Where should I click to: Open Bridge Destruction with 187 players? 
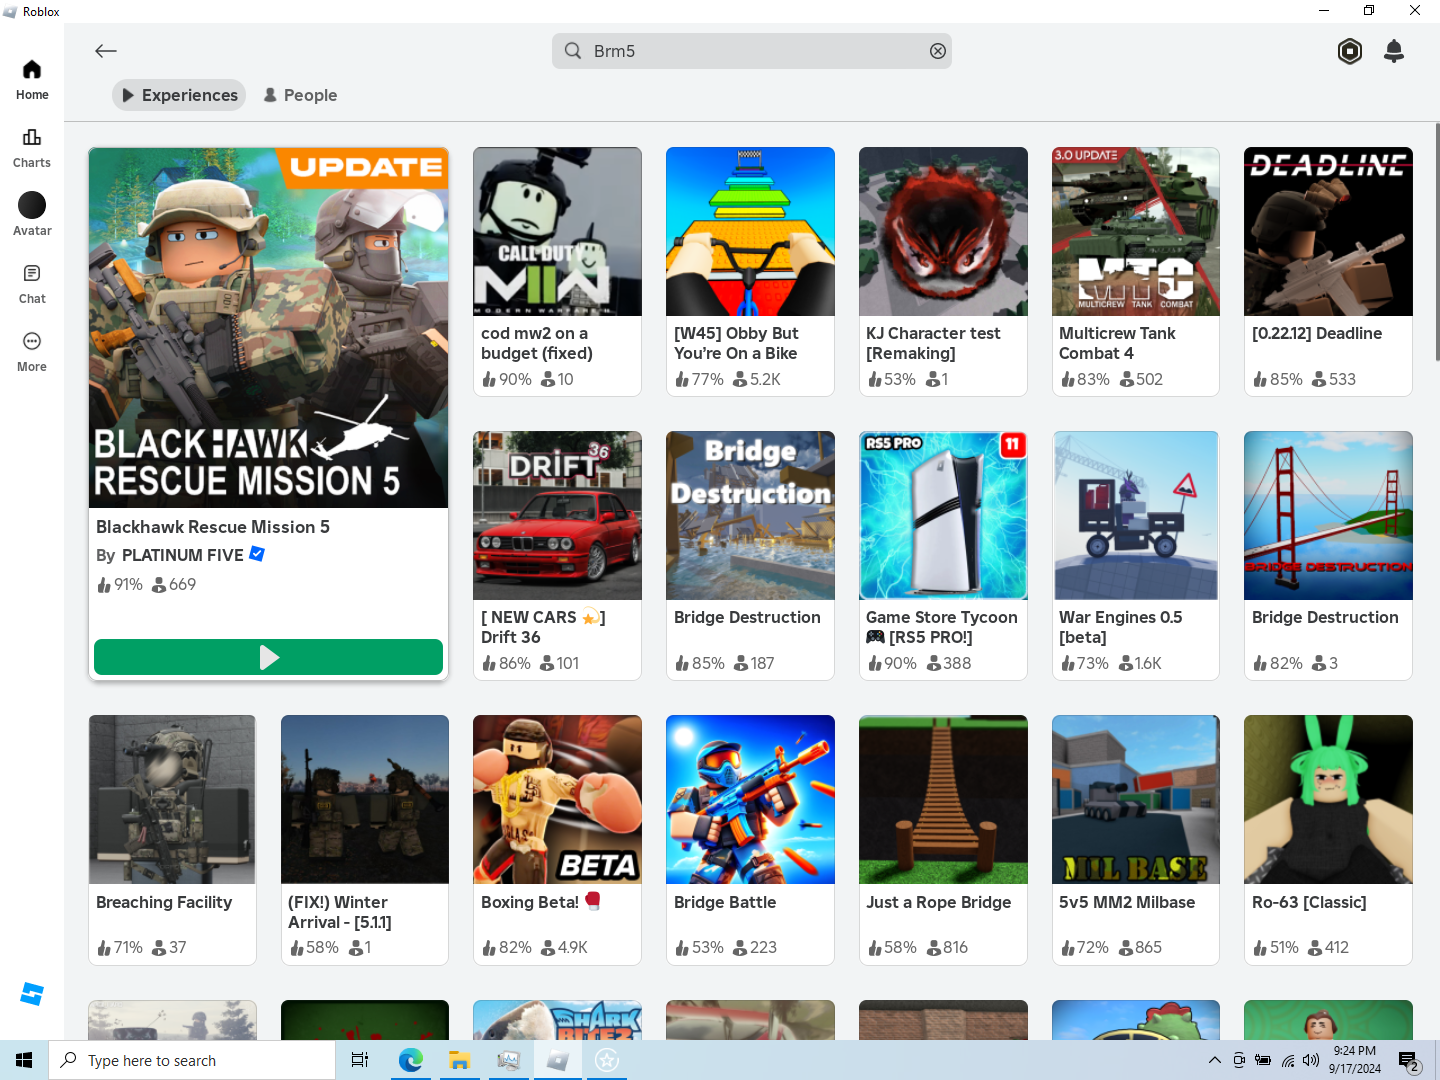click(x=750, y=555)
